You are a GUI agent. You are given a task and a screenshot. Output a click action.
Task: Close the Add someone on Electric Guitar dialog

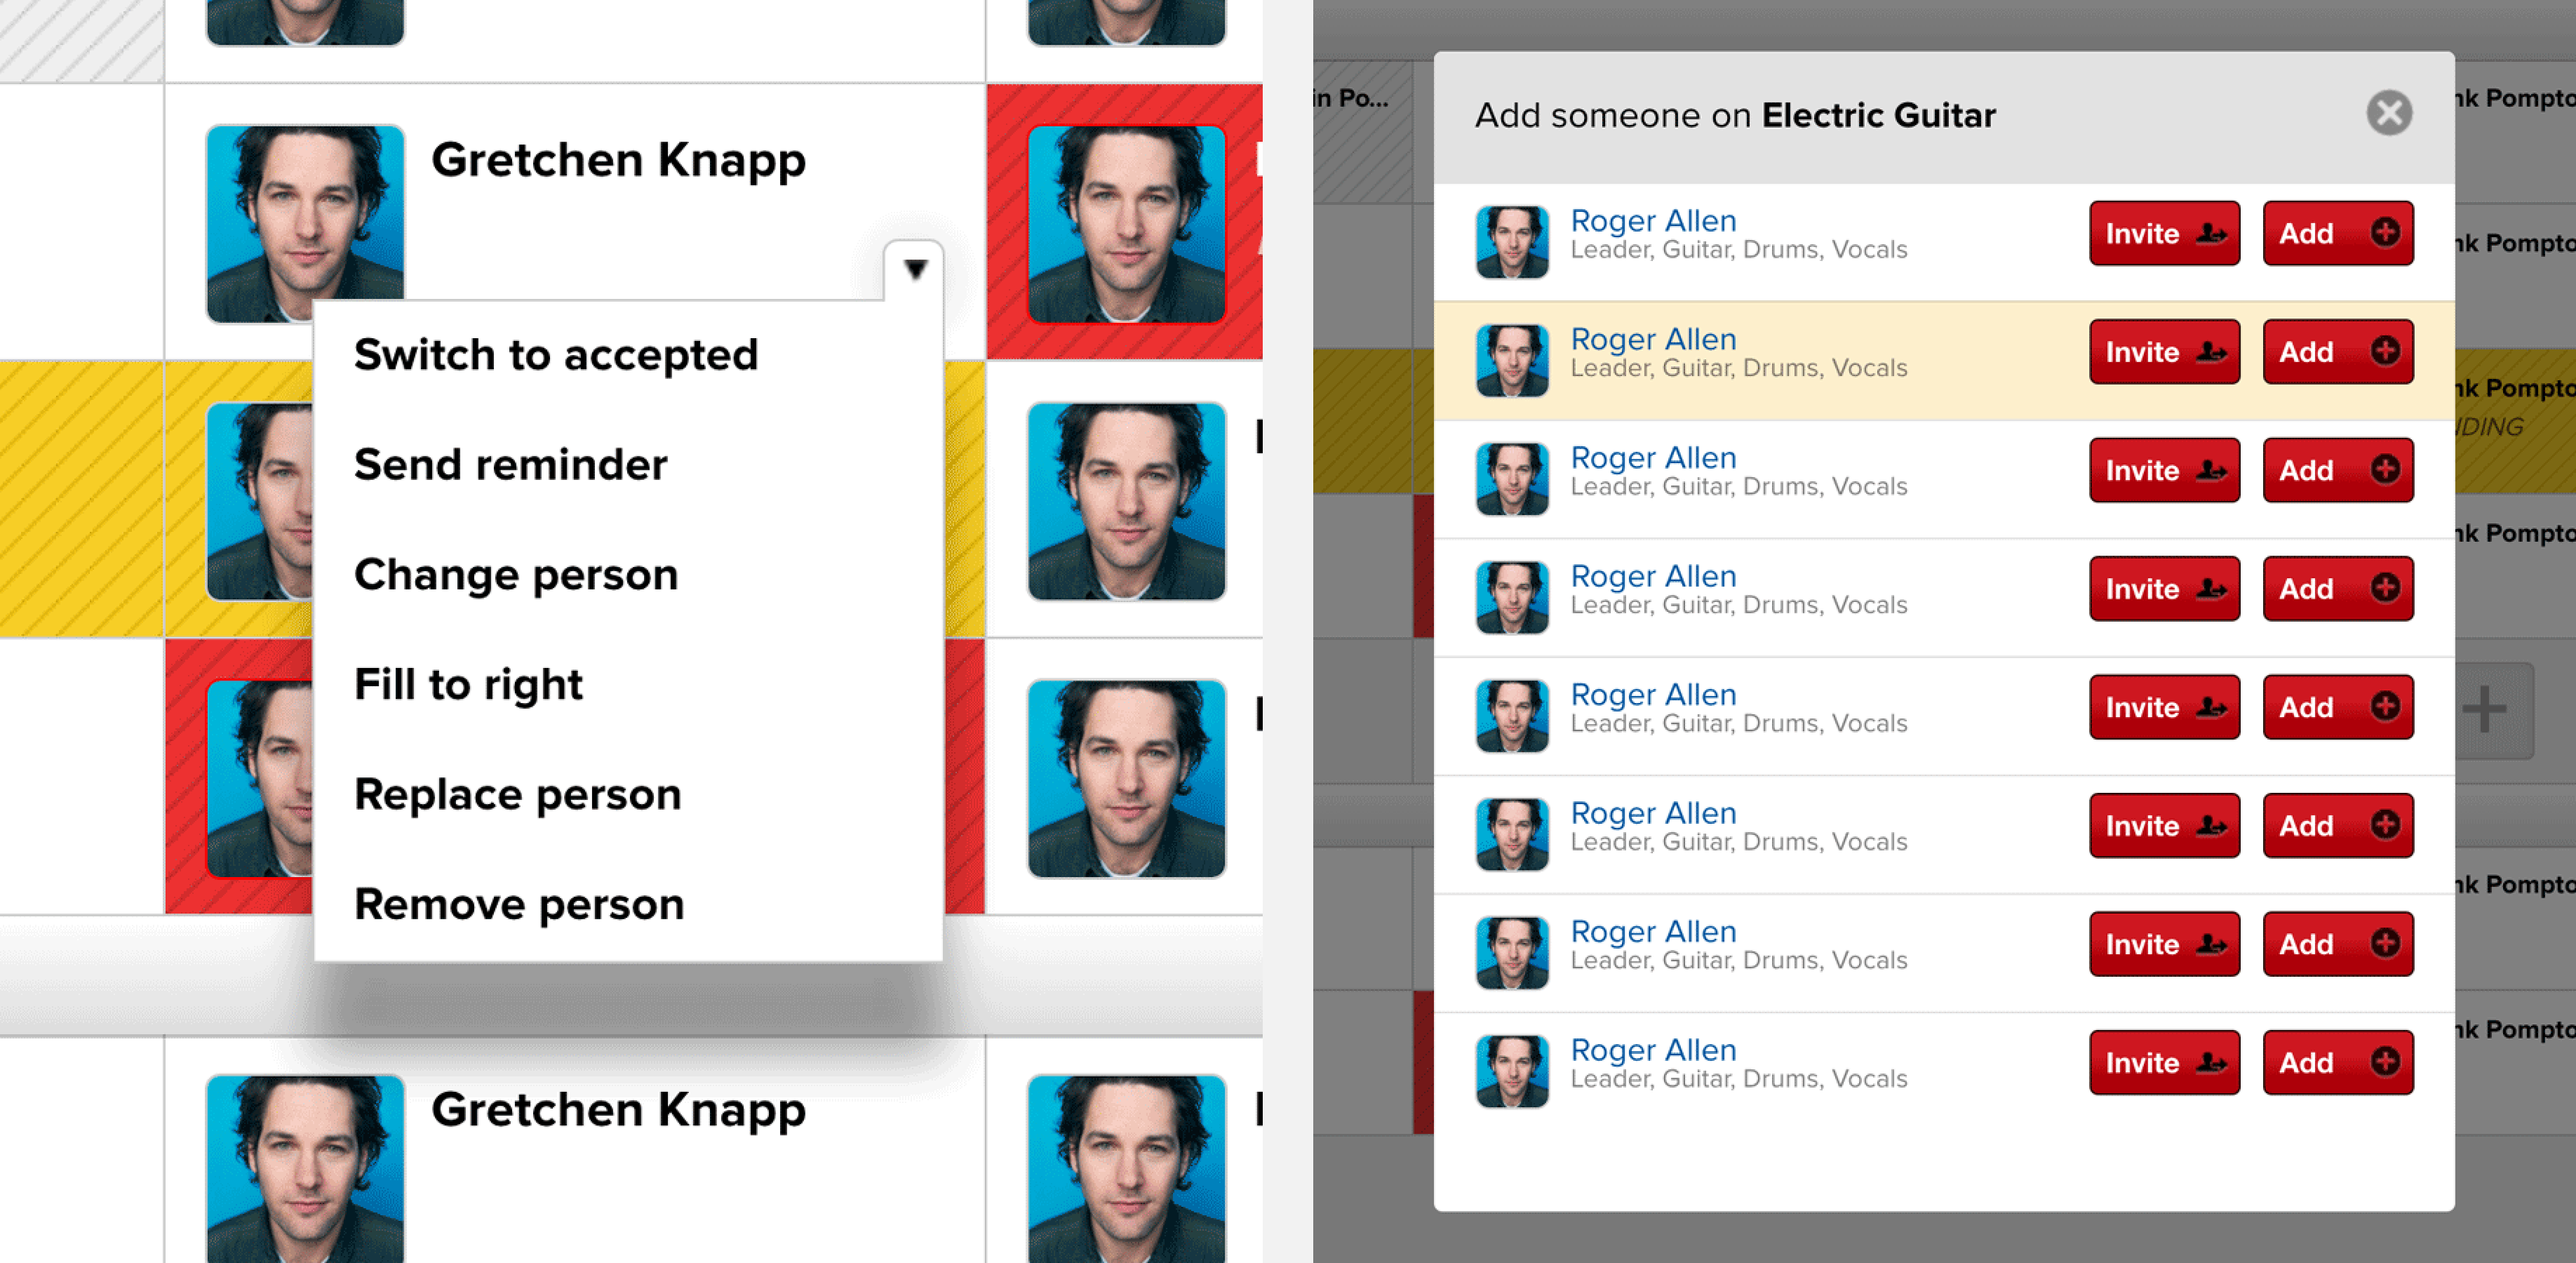(x=2388, y=113)
